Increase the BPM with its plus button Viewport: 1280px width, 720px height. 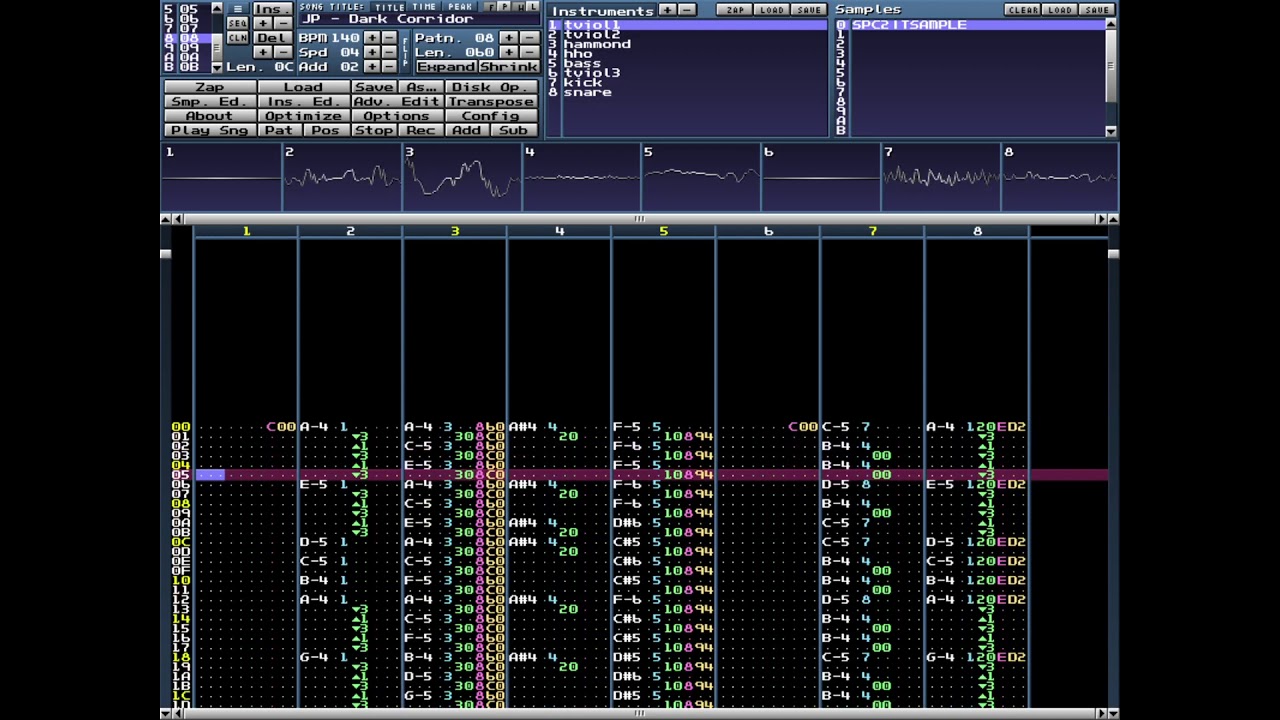(x=372, y=38)
